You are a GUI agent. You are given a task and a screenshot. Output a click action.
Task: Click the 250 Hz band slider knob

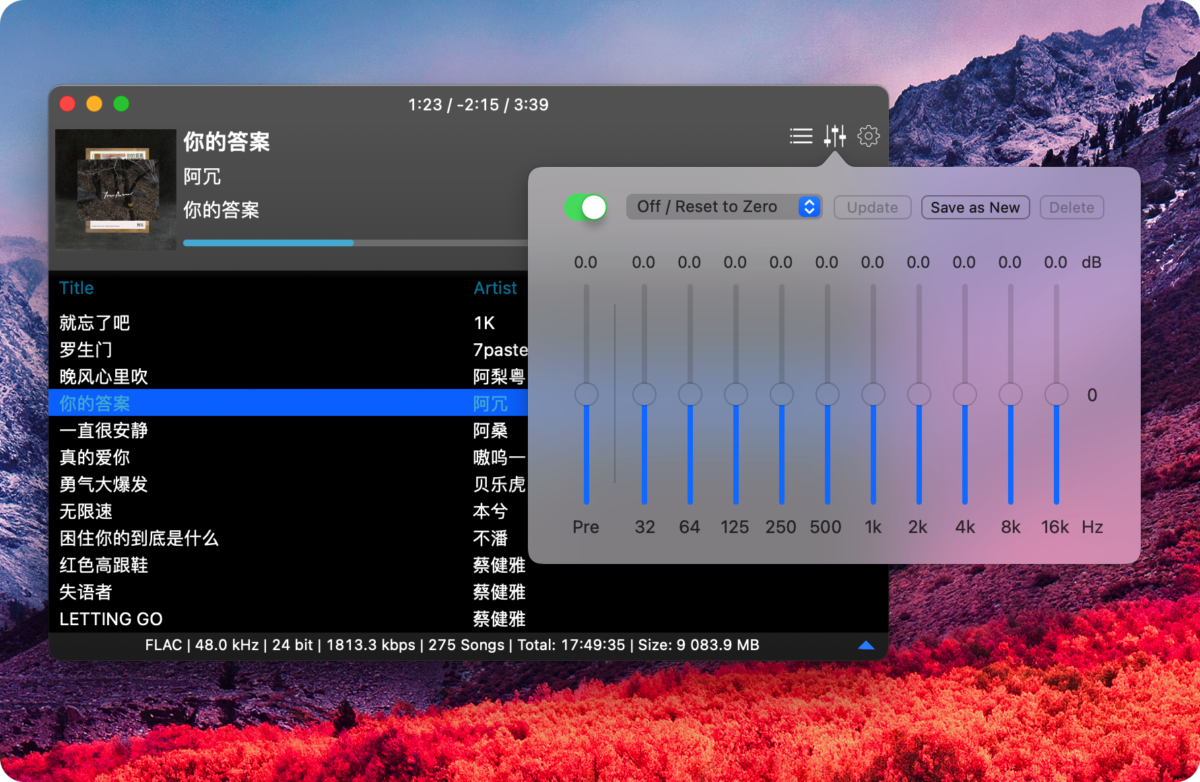point(781,394)
